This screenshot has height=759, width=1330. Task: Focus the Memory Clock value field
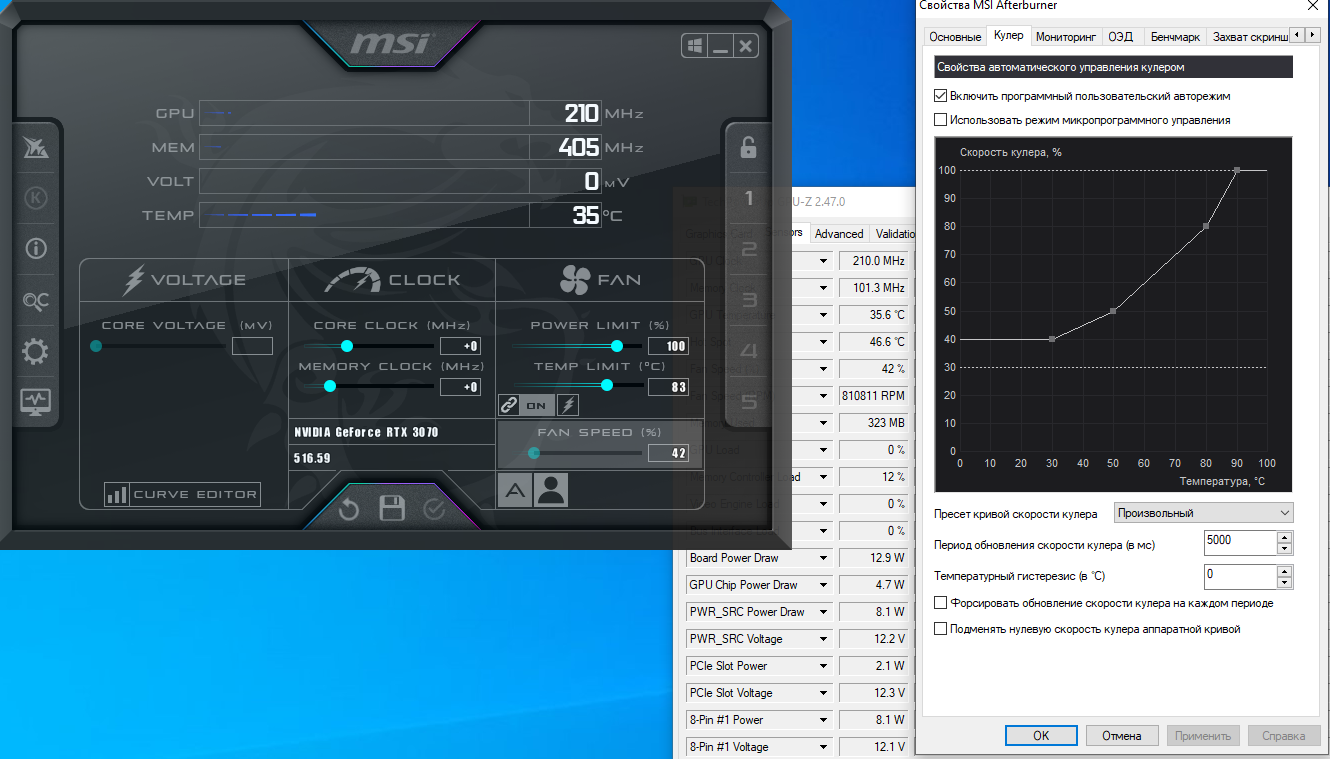pos(460,387)
